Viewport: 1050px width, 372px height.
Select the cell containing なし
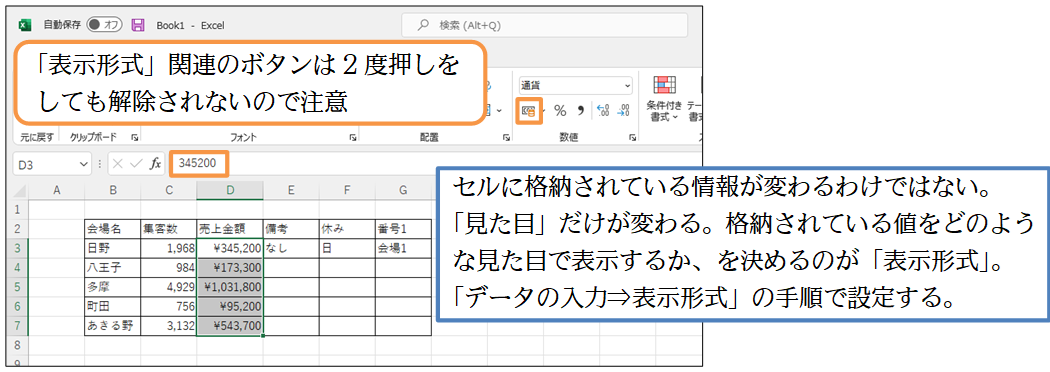(291, 248)
